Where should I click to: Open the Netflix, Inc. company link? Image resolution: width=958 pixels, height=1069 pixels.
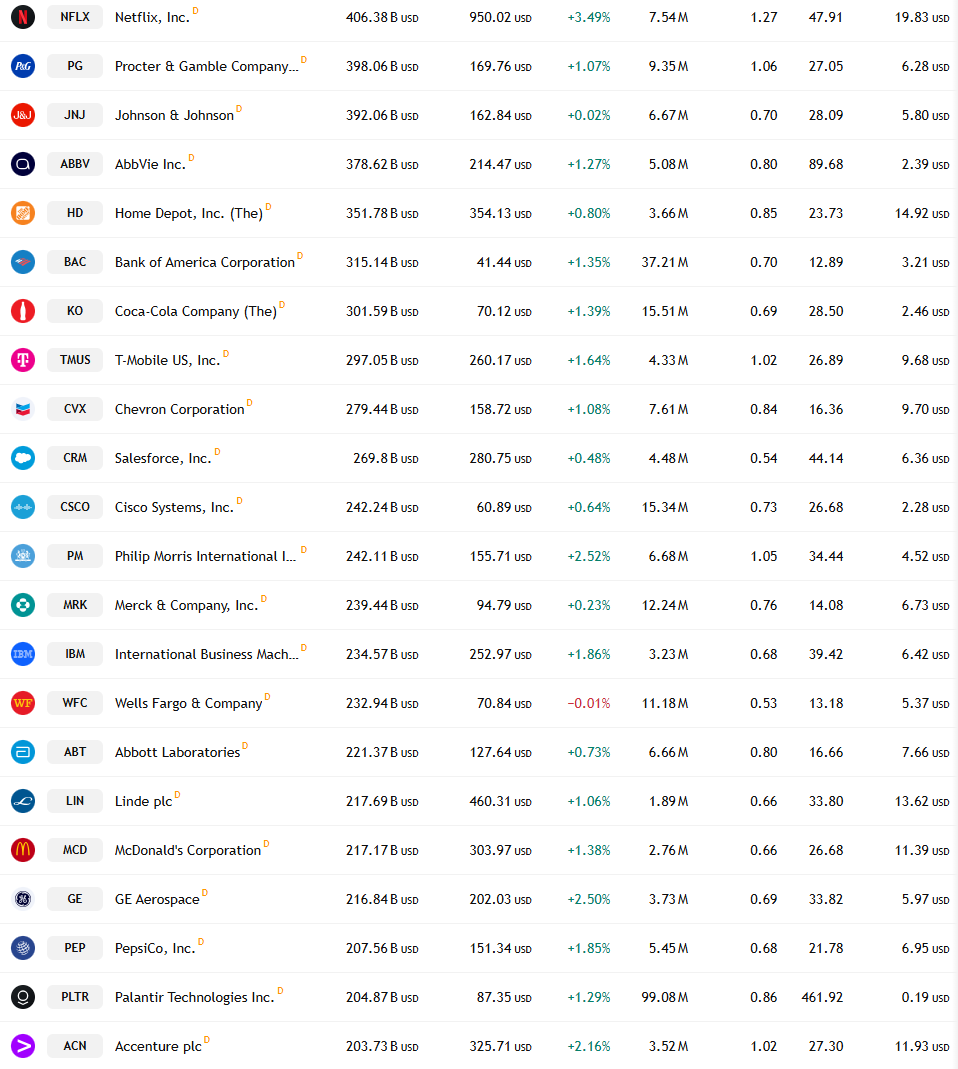[x=152, y=17]
